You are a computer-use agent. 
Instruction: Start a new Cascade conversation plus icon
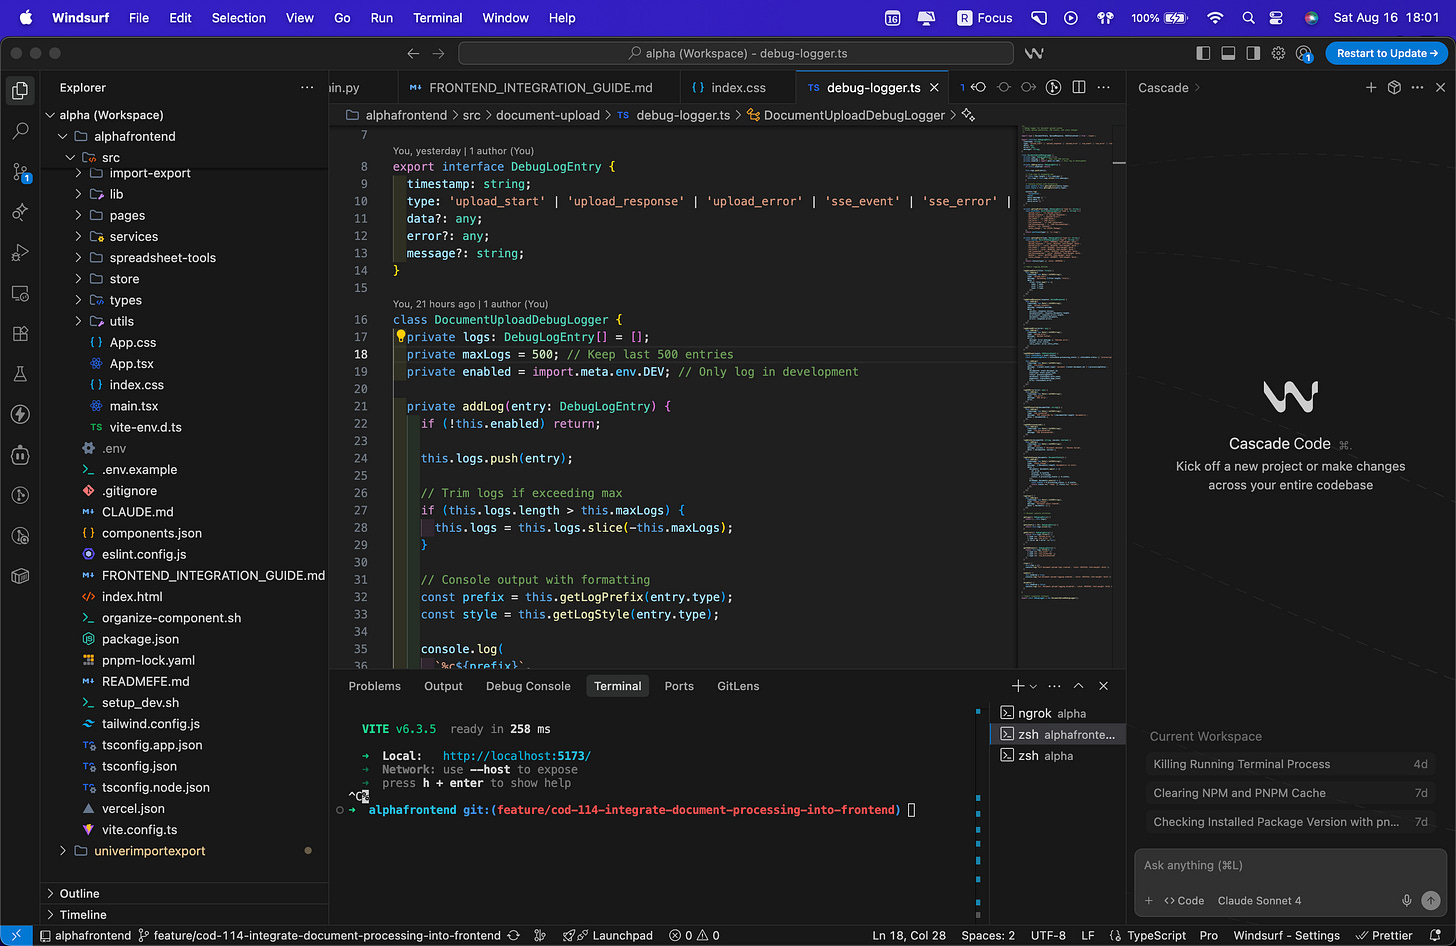click(1371, 88)
